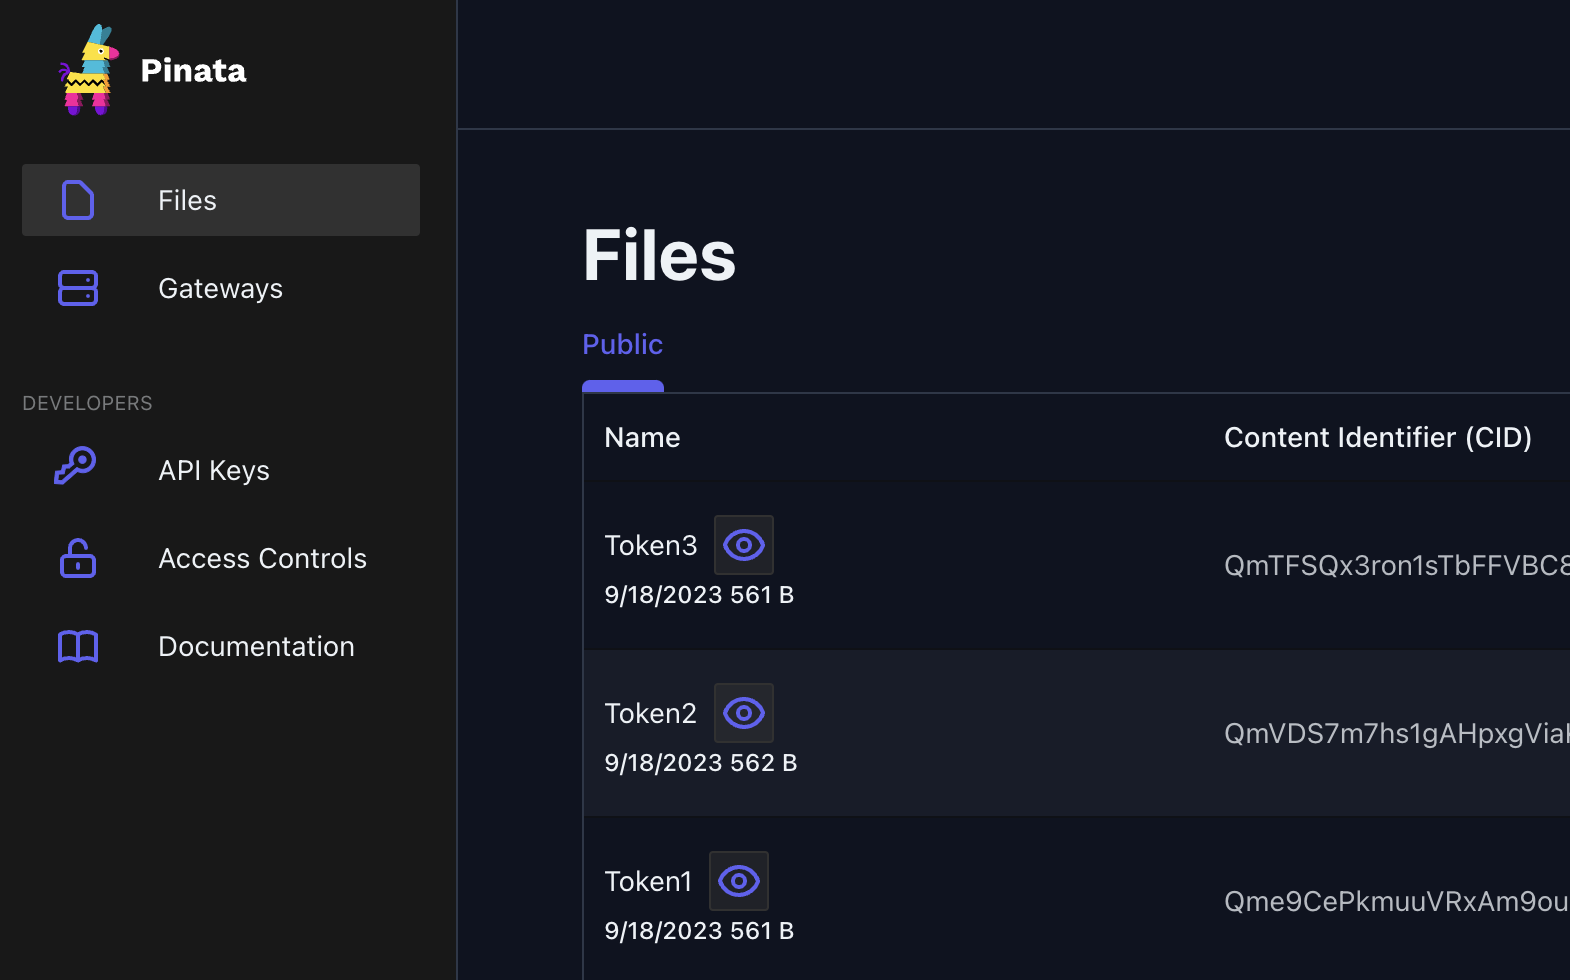Click the Access Controls padlock icon
The image size is (1570, 980).
[x=78, y=558]
